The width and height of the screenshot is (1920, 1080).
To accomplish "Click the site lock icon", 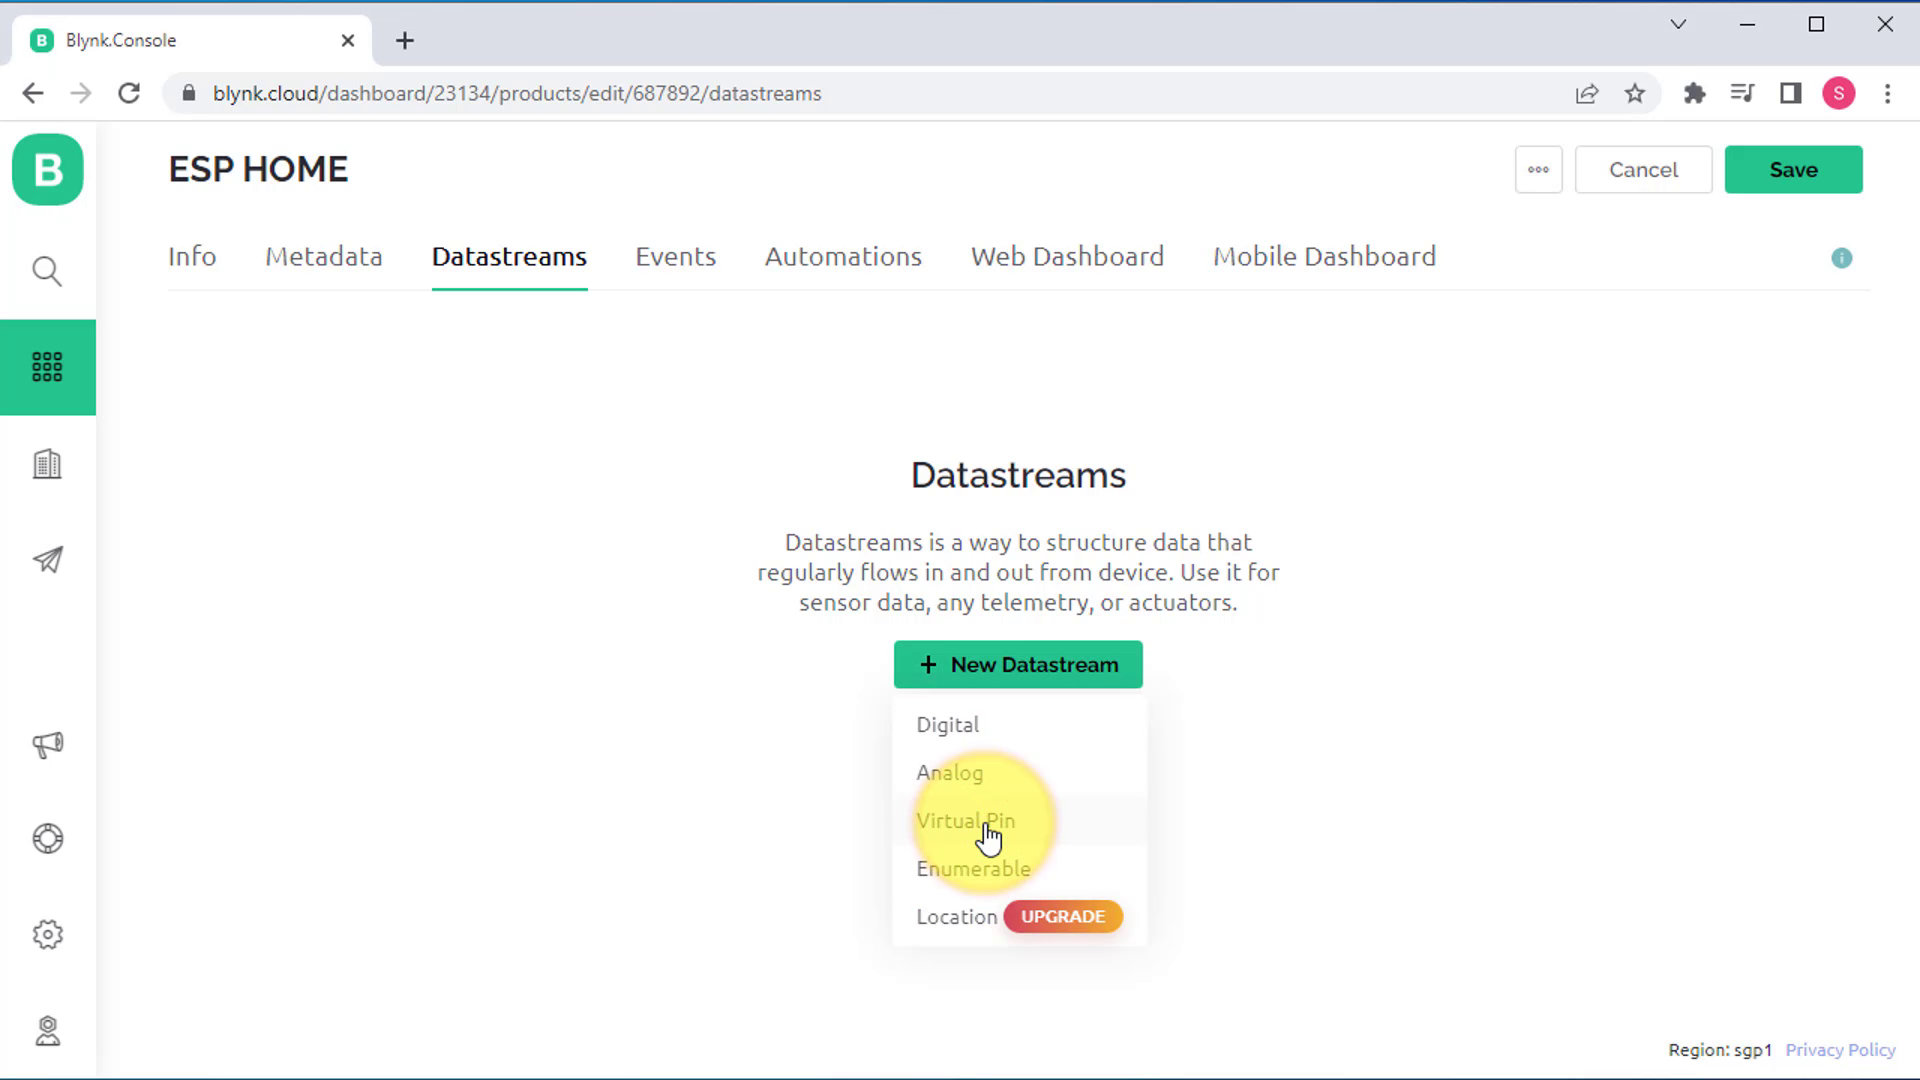I will point(188,93).
